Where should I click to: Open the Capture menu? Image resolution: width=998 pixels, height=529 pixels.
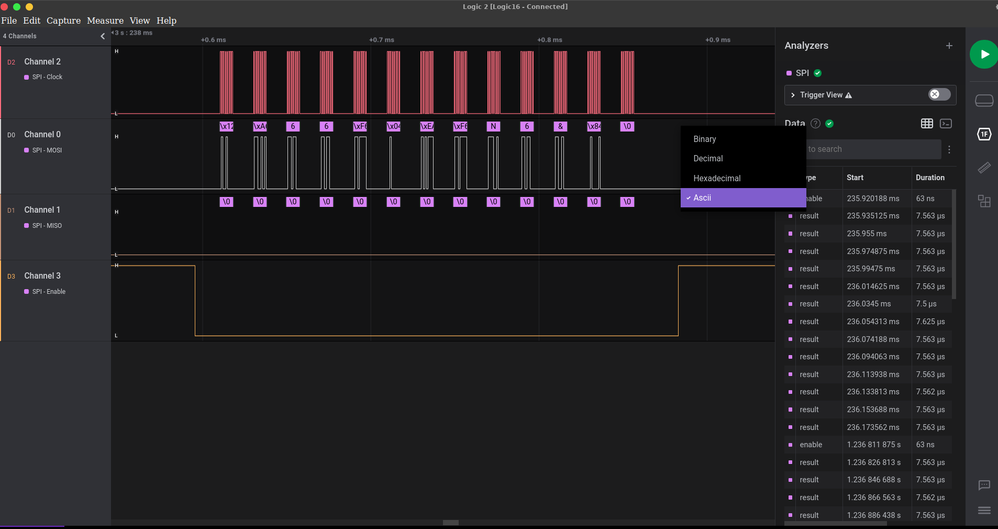63,20
